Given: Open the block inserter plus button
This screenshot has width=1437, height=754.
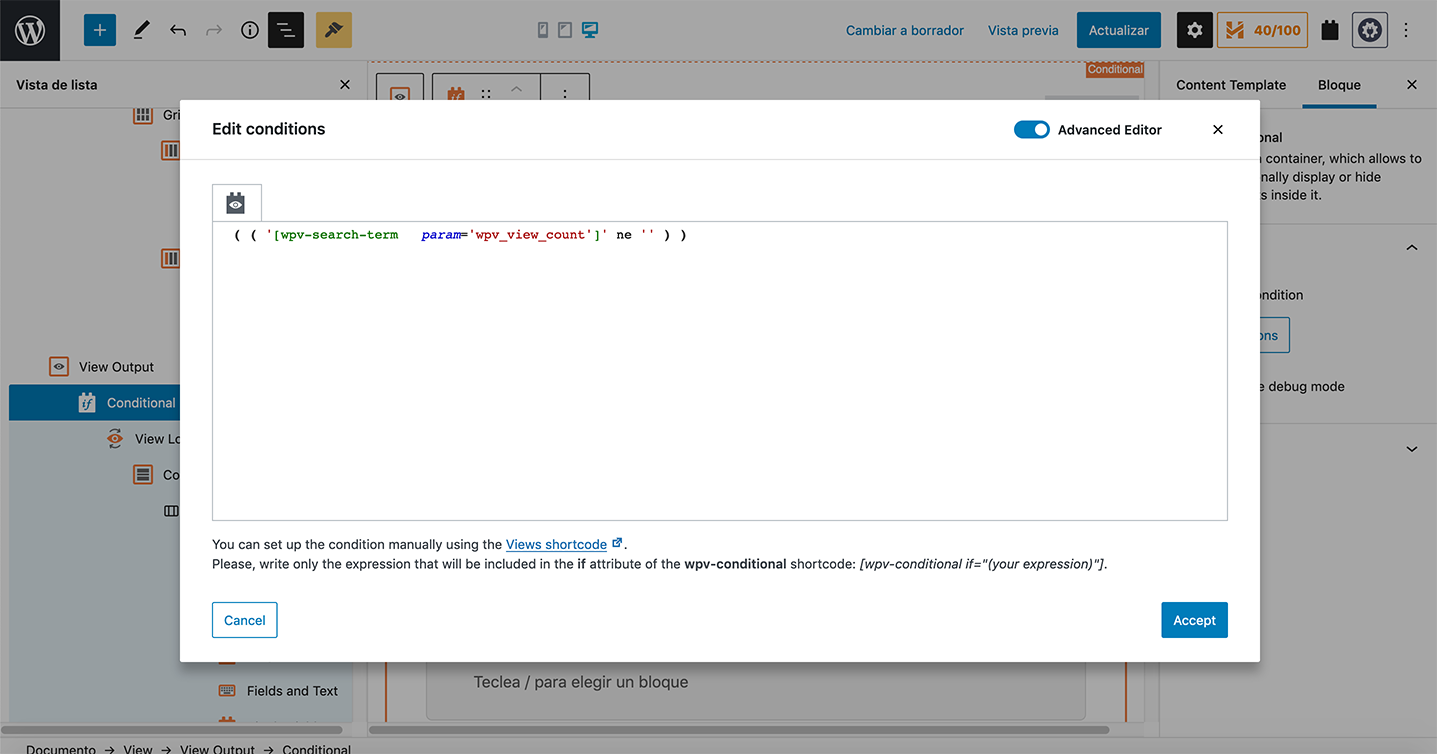Looking at the screenshot, I should (99, 30).
